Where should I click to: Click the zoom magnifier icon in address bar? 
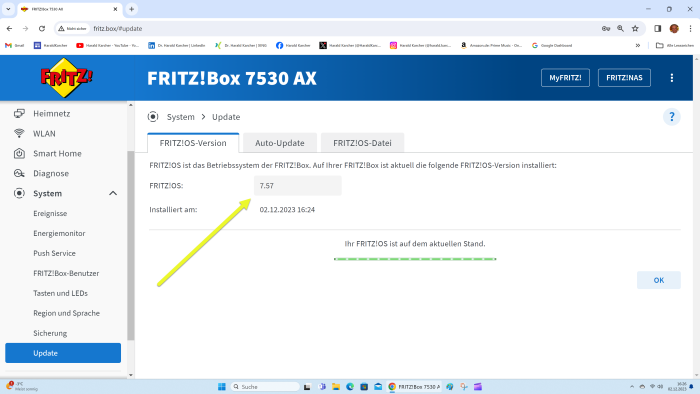click(x=621, y=29)
